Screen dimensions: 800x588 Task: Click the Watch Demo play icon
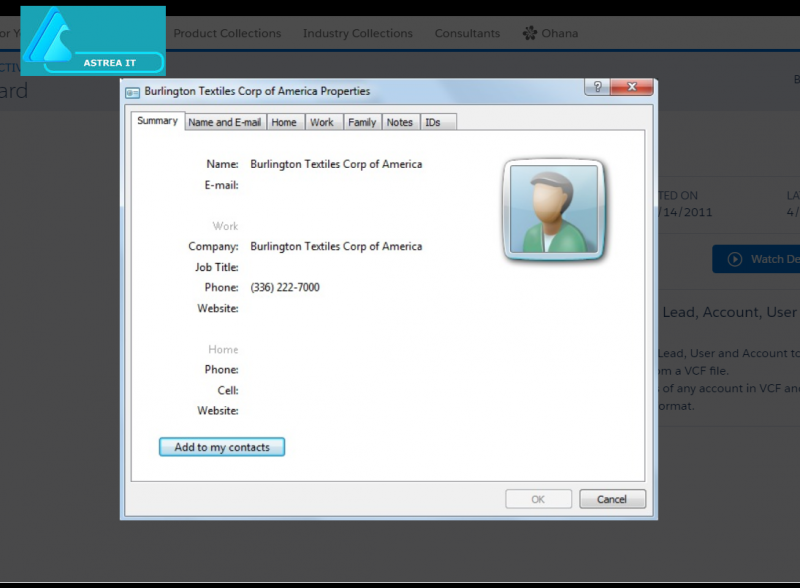tap(735, 259)
